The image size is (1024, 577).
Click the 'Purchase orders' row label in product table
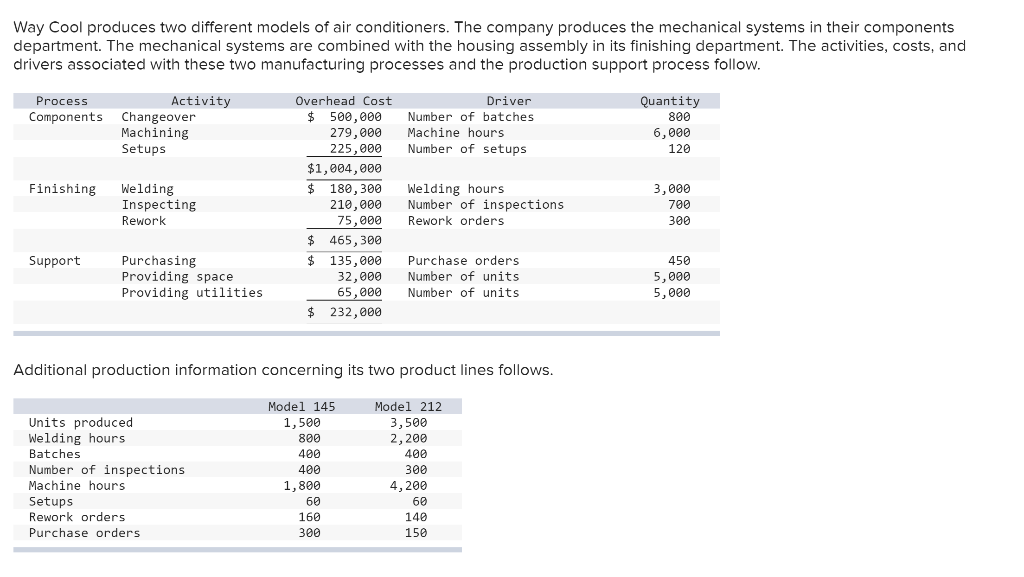coord(84,533)
